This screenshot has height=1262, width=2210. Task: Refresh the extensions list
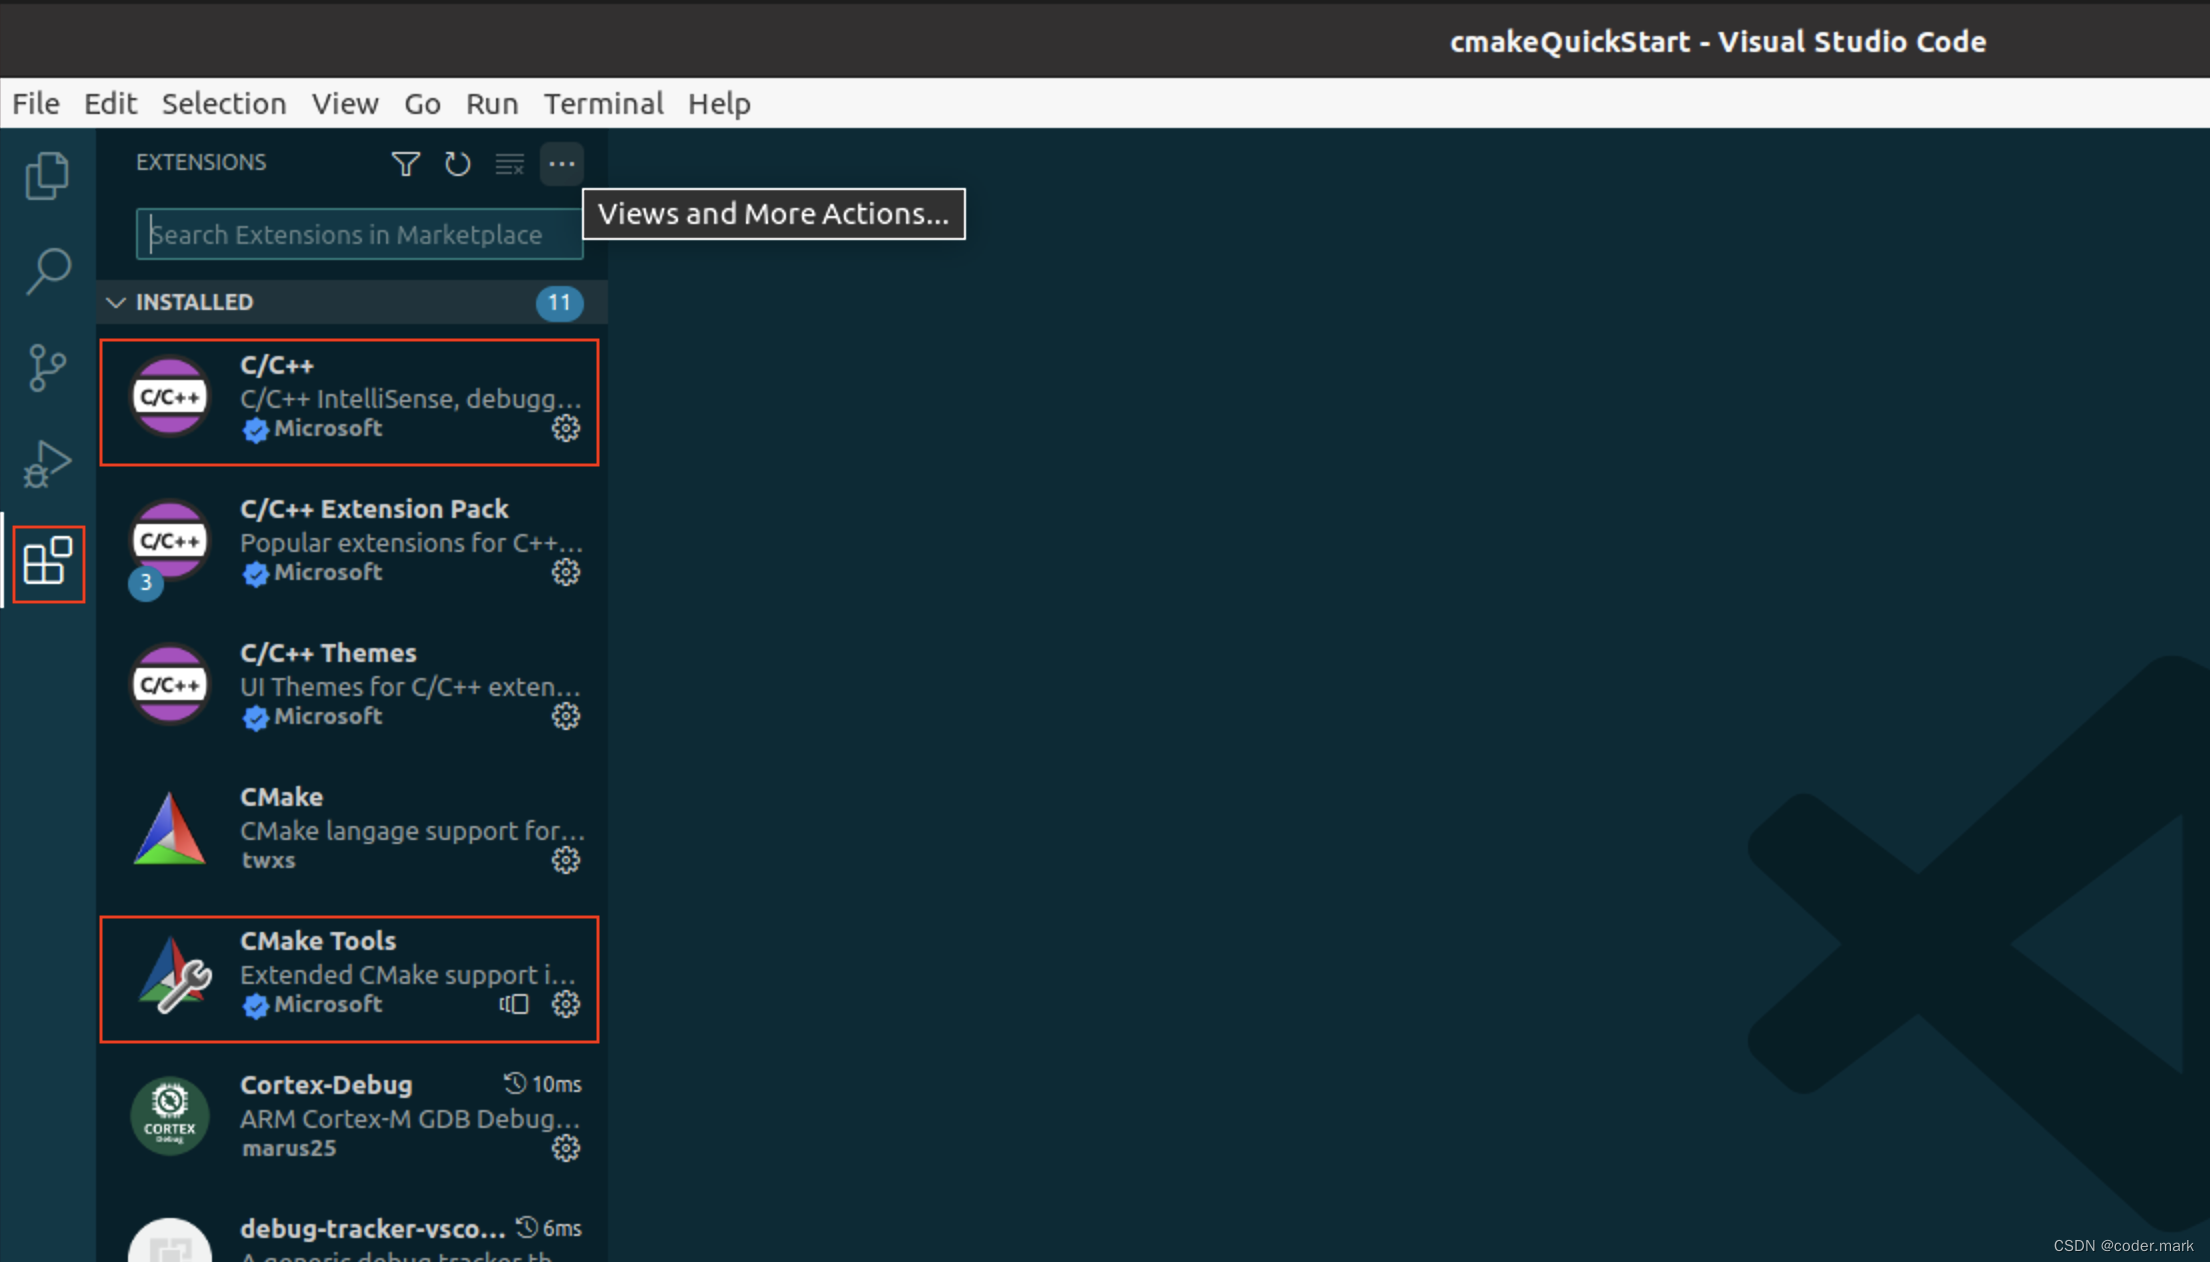[x=457, y=163]
